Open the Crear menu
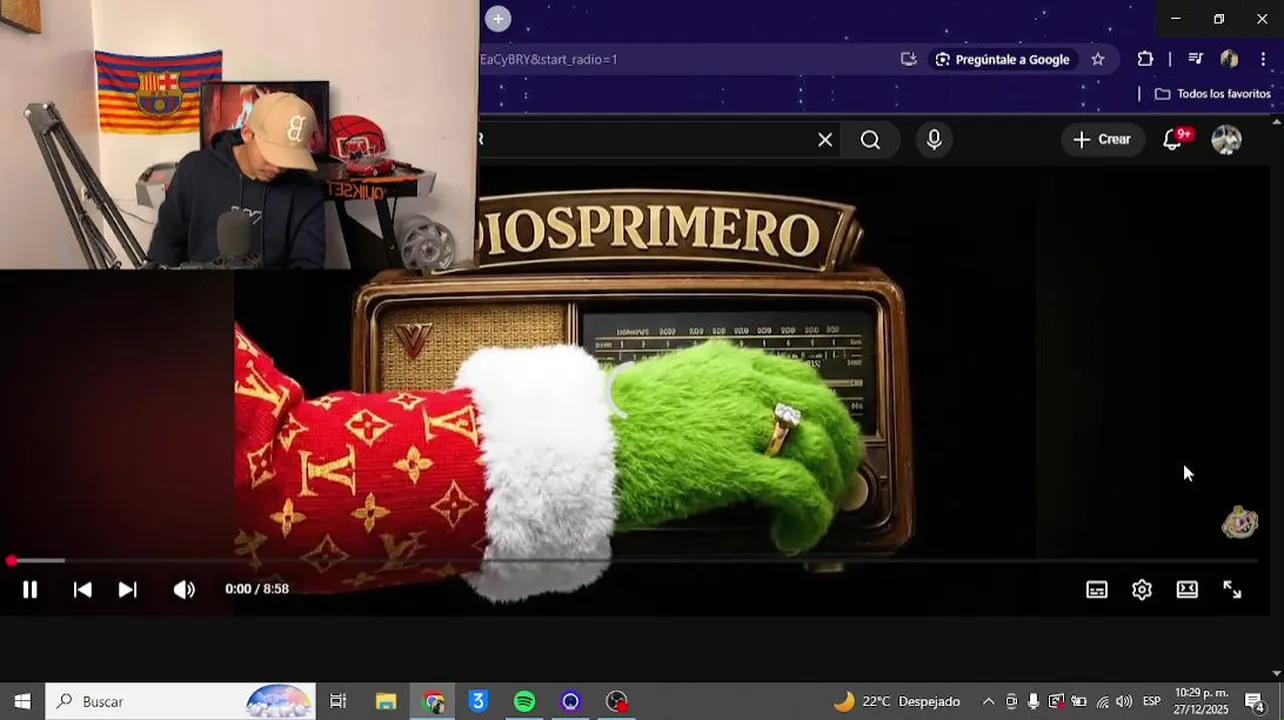 click(1102, 140)
